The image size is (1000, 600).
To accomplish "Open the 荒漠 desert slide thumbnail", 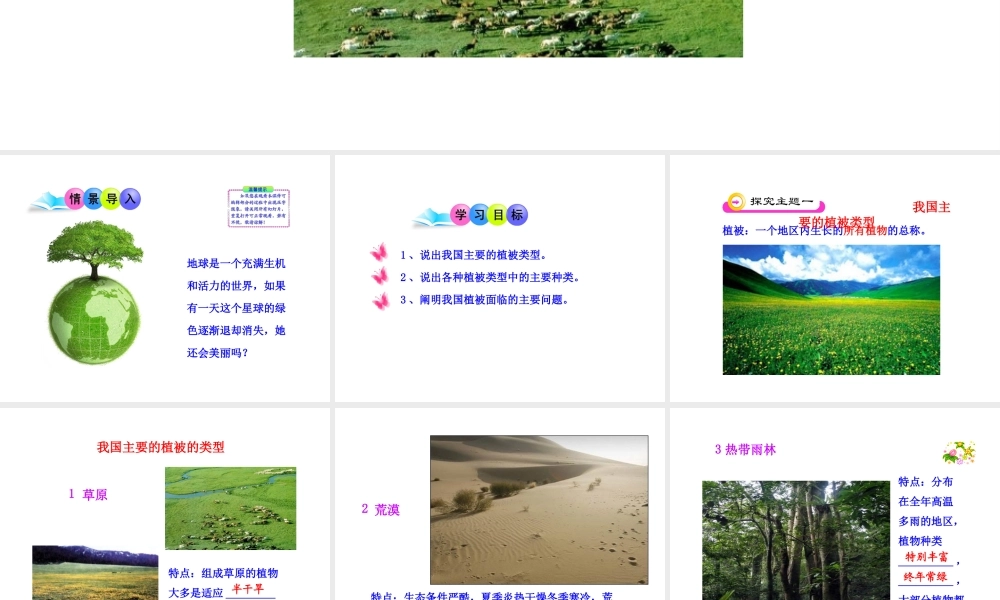I will (499, 504).
